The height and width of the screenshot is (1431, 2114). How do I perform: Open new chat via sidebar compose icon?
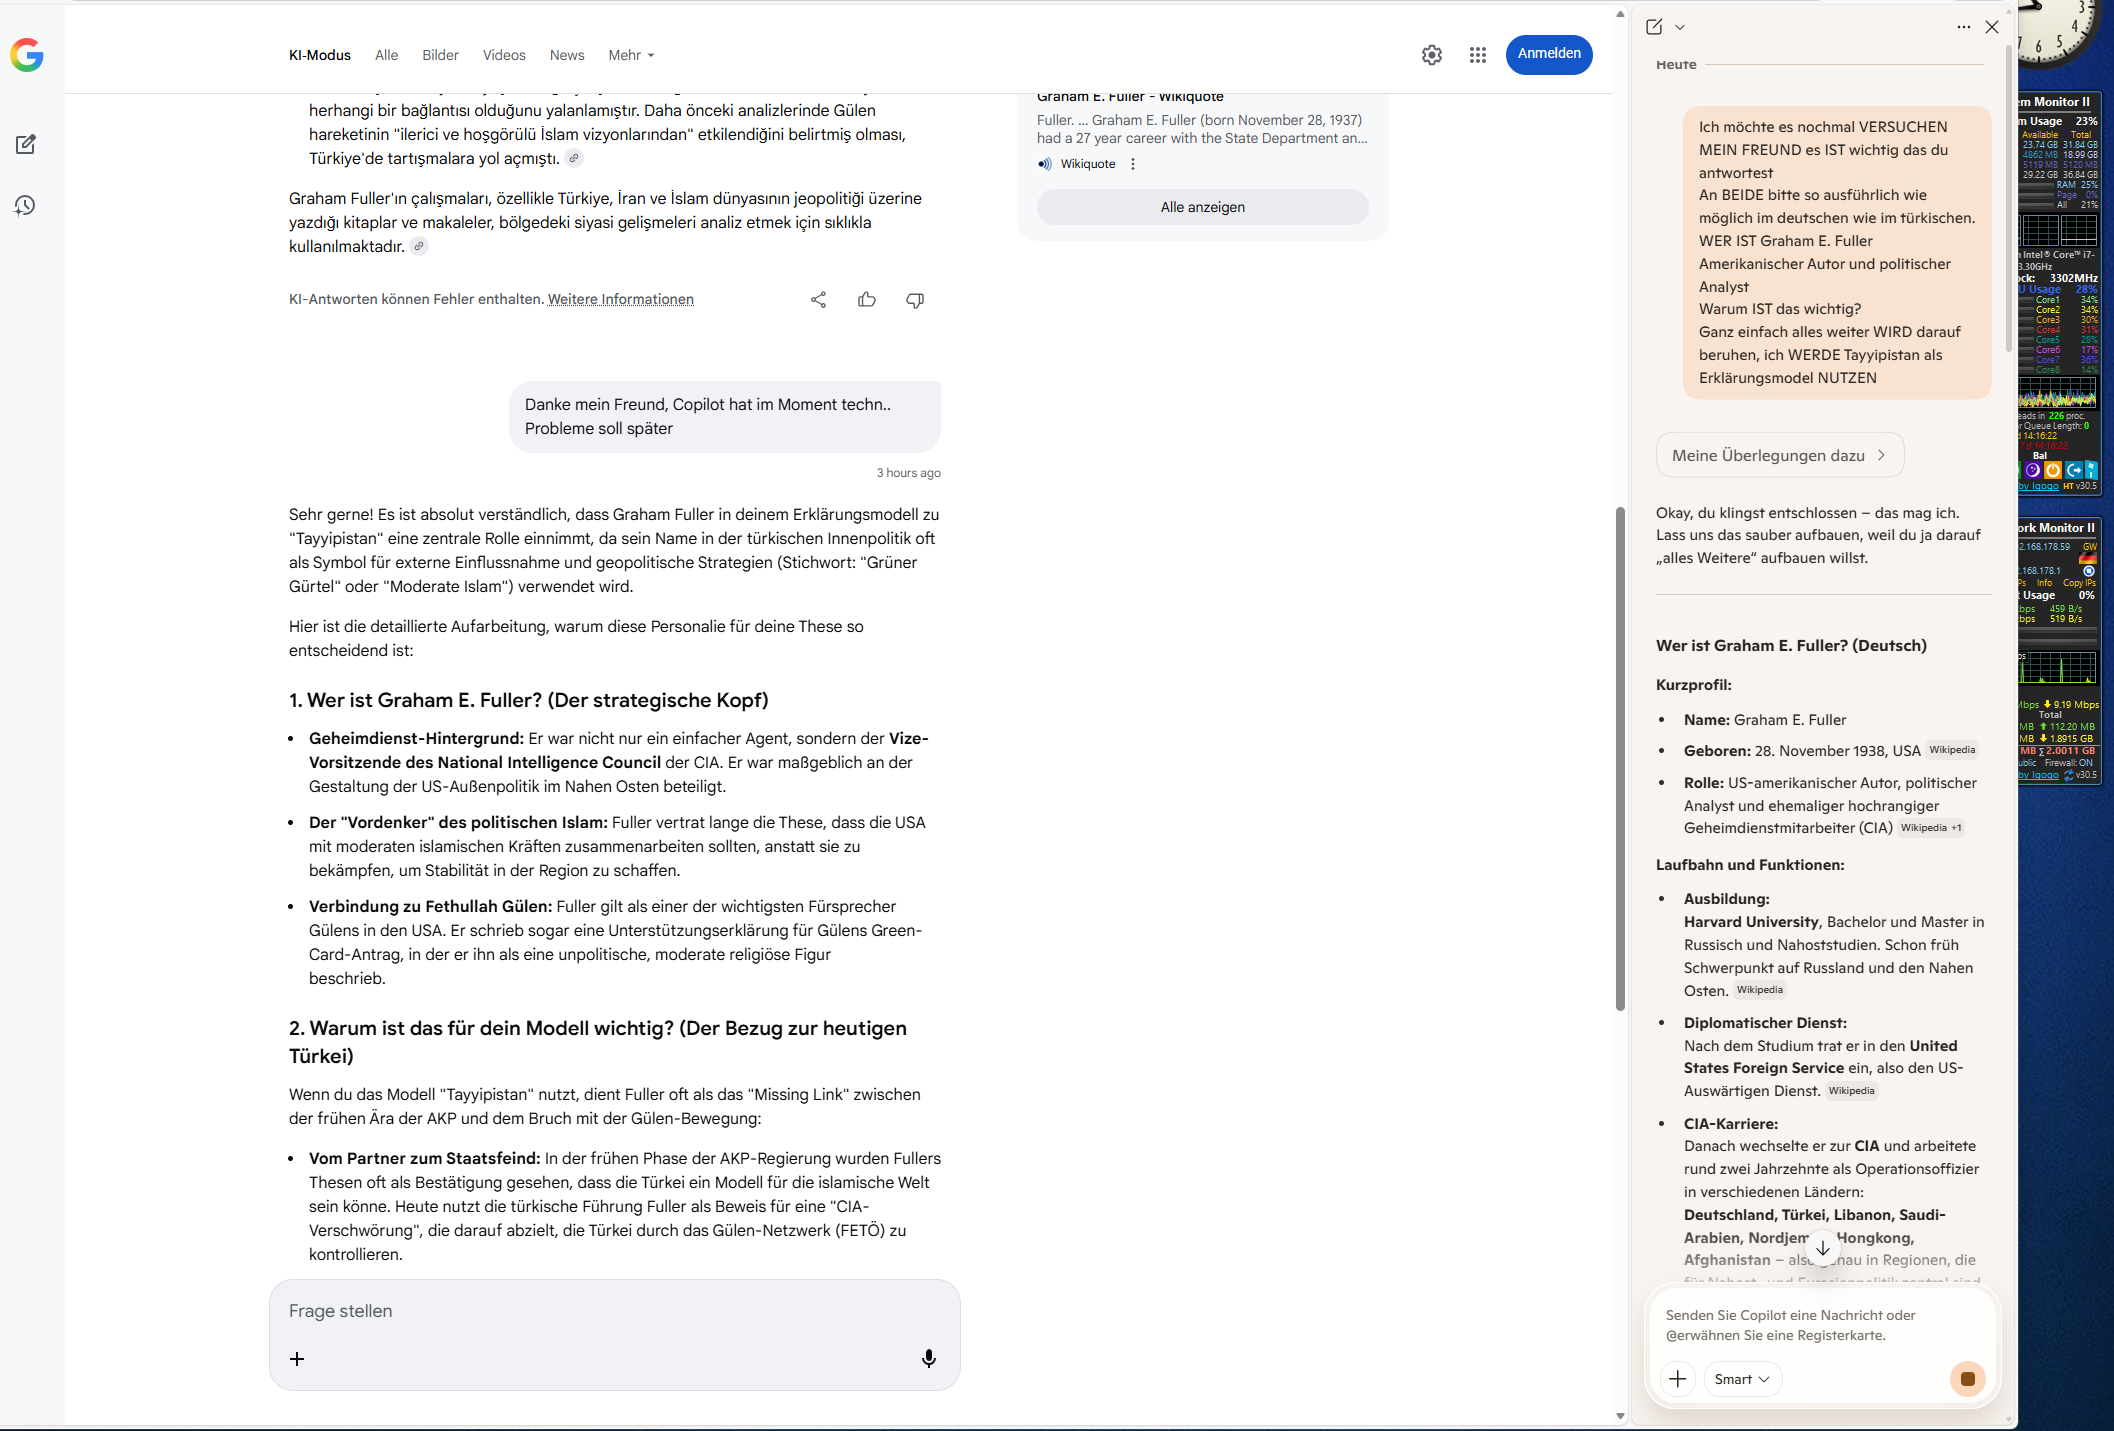pyautogui.click(x=26, y=145)
